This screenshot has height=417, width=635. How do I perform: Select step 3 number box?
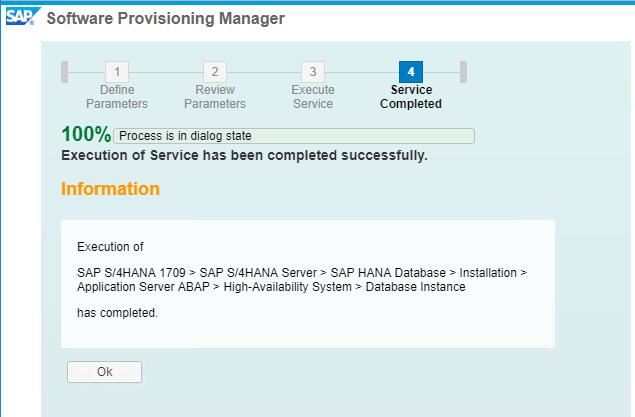tap(313, 72)
